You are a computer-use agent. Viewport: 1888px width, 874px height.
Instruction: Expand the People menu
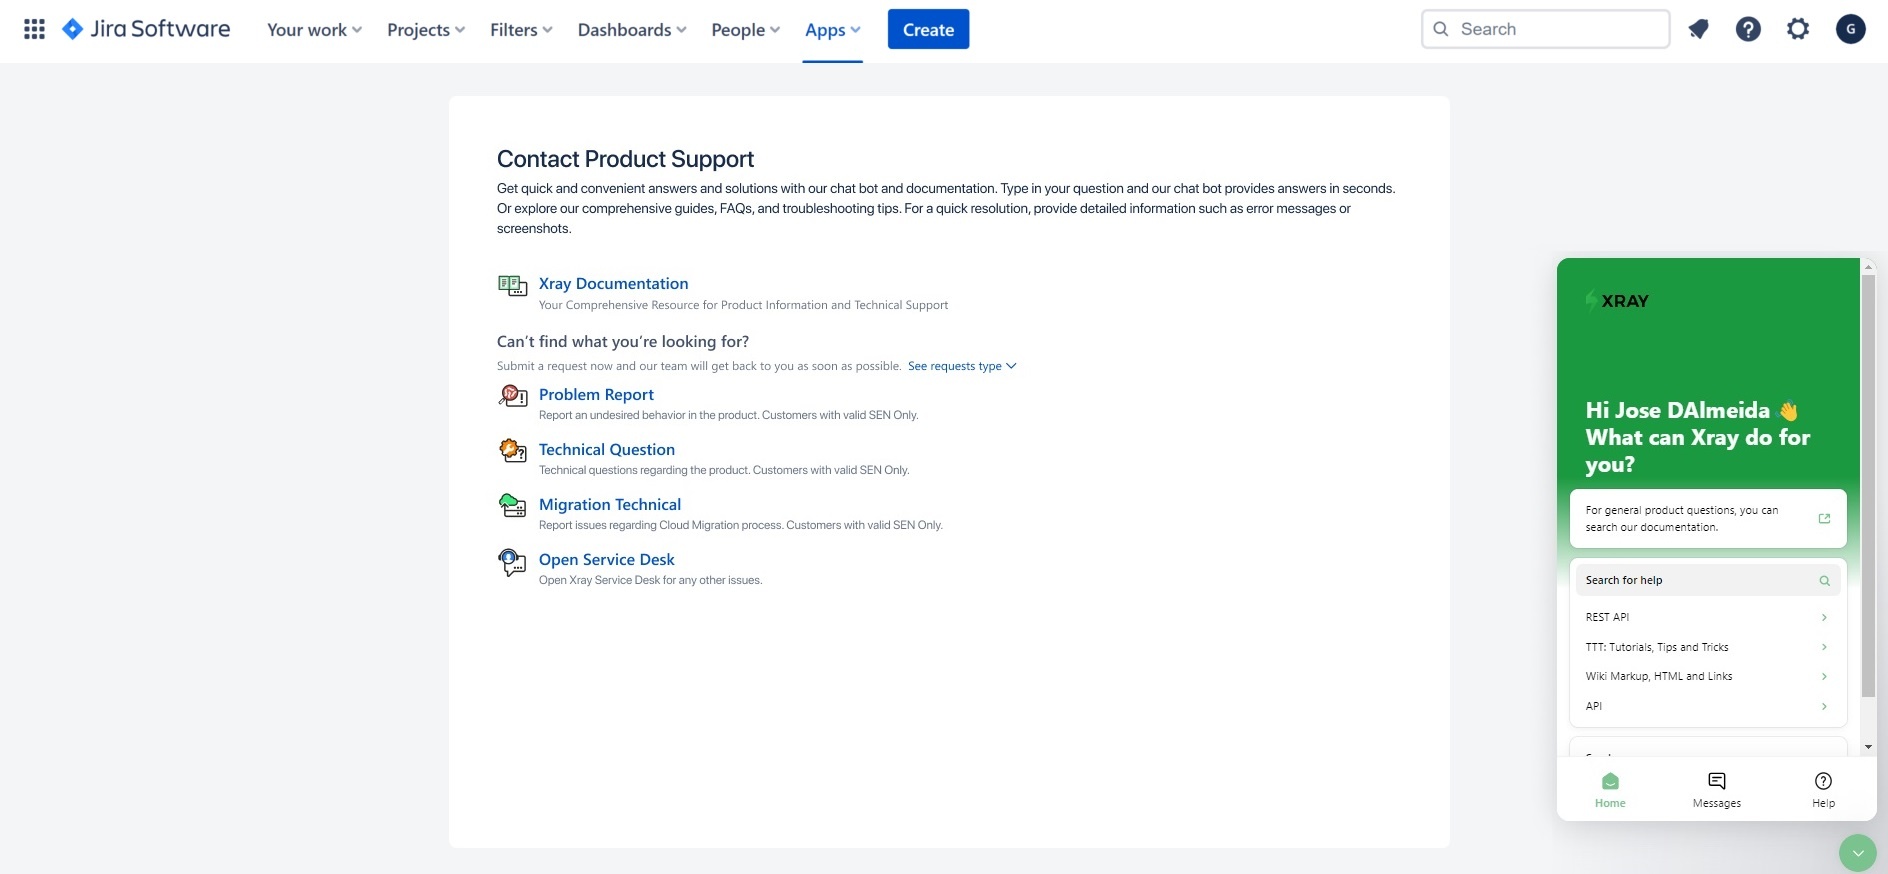coord(745,30)
